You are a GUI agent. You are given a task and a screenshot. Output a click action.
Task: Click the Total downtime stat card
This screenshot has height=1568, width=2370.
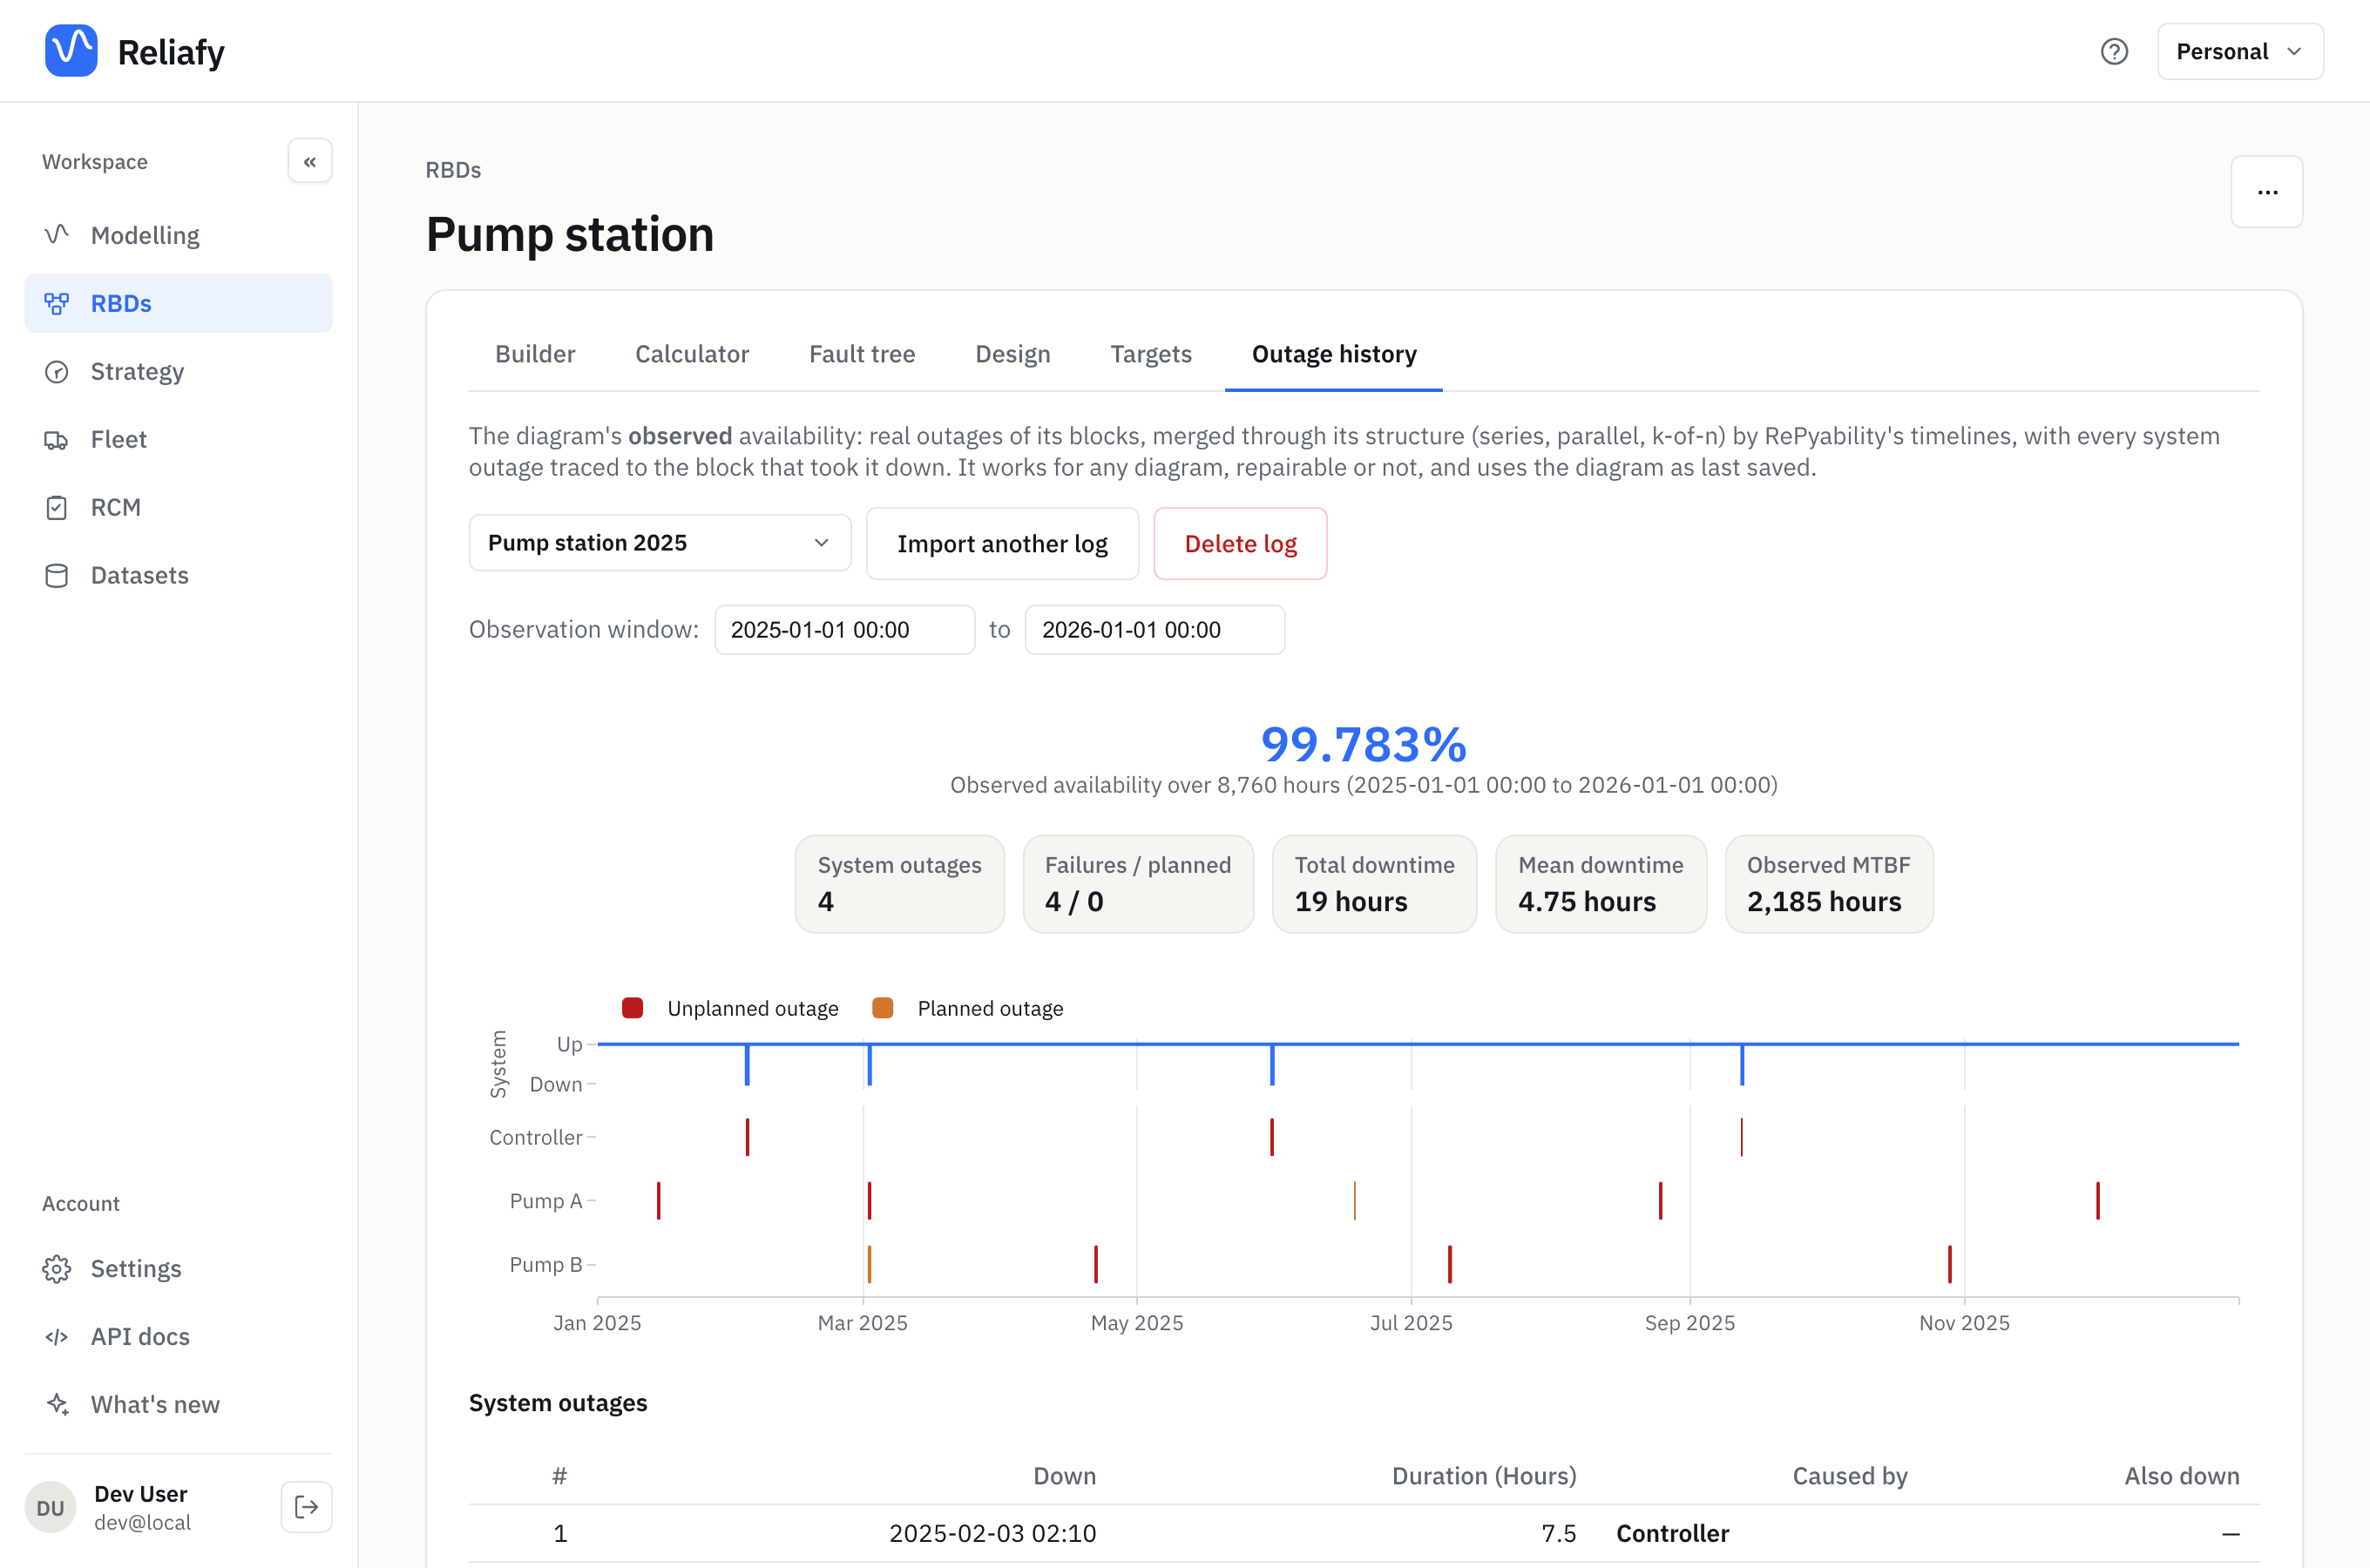pos(1374,884)
